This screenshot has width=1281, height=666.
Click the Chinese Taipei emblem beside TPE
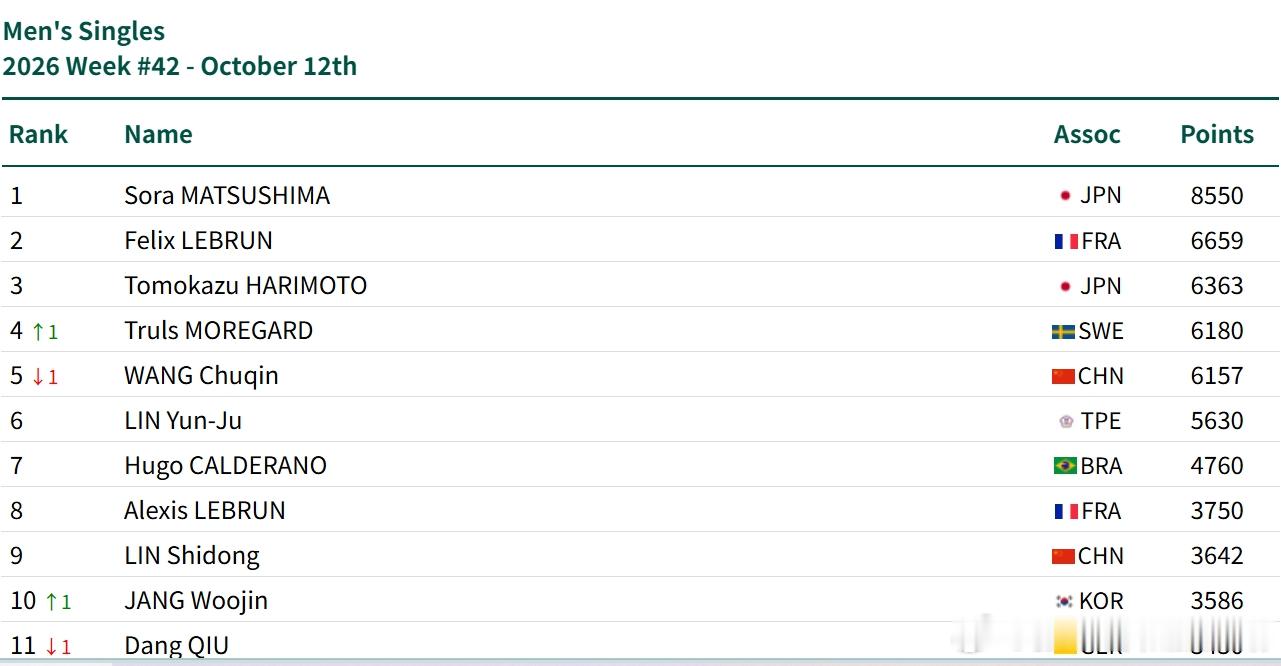coord(1066,421)
